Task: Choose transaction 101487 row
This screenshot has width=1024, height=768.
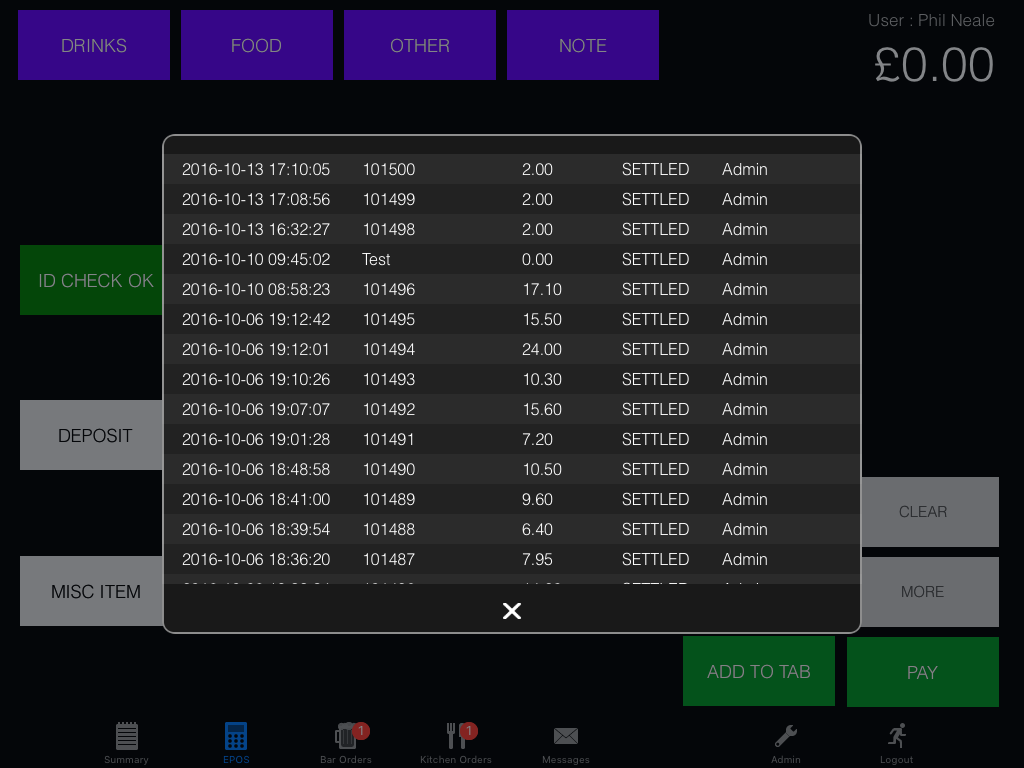Action: coord(511,560)
